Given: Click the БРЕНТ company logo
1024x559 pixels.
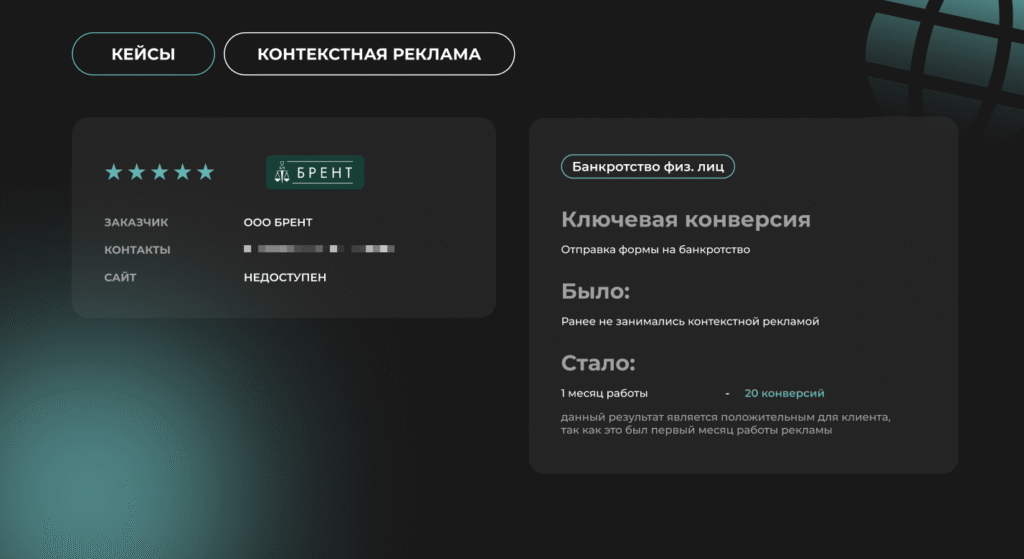Looking at the screenshot, I should [x=315, y=172].
